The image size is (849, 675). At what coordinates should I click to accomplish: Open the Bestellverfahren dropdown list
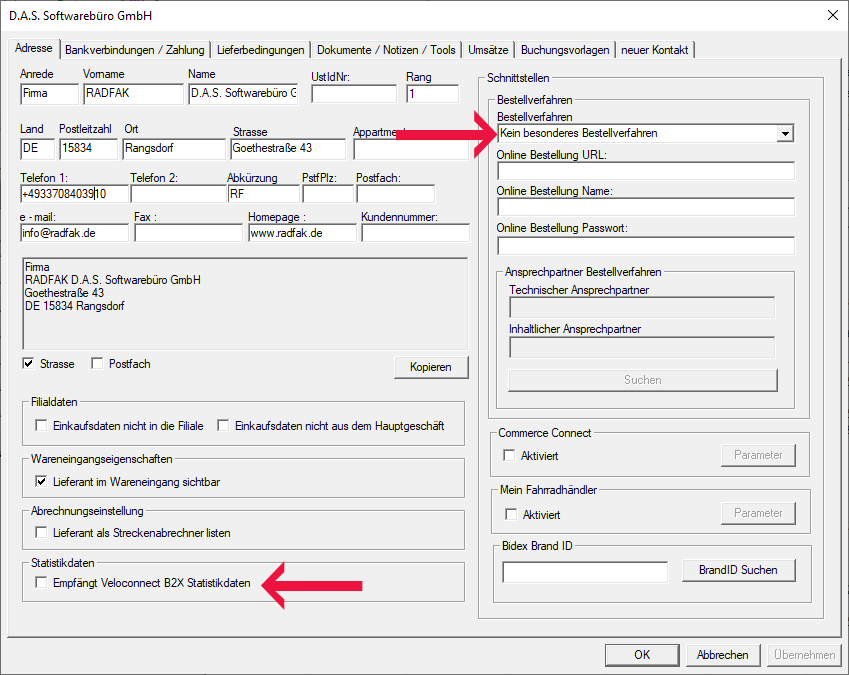(x=785, y=133)
